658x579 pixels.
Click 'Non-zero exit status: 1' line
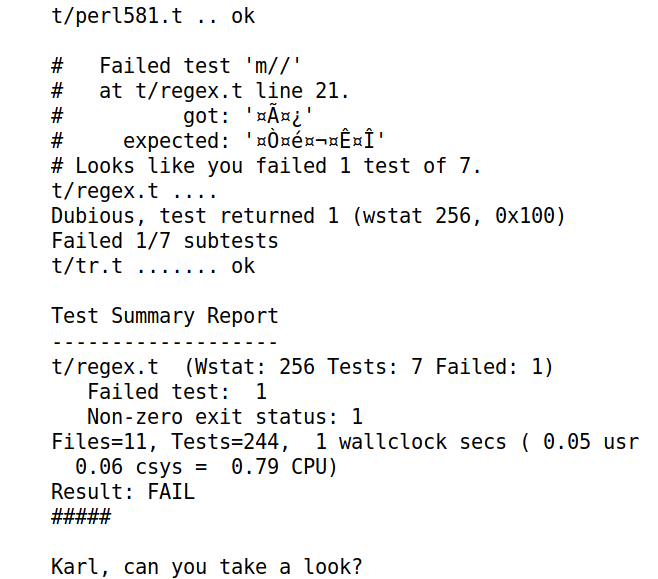point(225,417)
